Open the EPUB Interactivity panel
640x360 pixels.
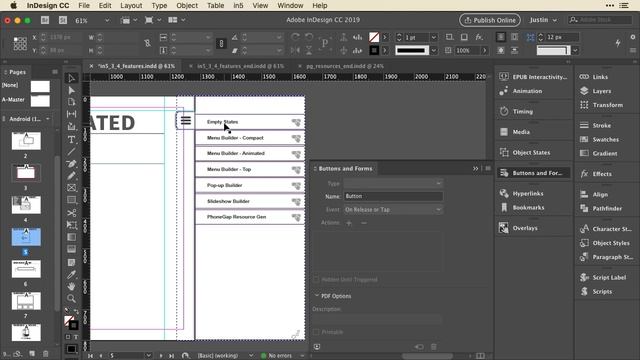click(533, 77)
